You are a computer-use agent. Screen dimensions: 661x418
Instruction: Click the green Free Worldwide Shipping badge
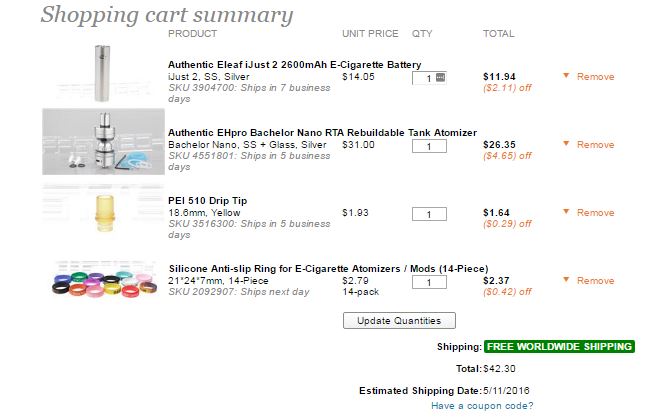559,346
